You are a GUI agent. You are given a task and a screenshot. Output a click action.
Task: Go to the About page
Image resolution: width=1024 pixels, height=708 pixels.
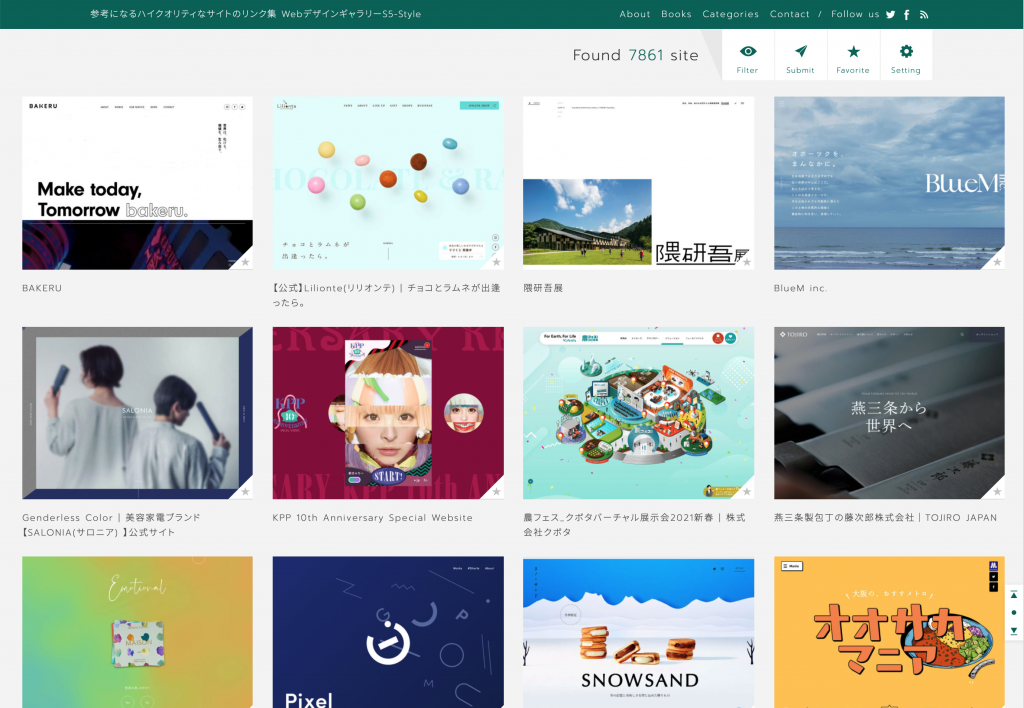tap(635, 14)
